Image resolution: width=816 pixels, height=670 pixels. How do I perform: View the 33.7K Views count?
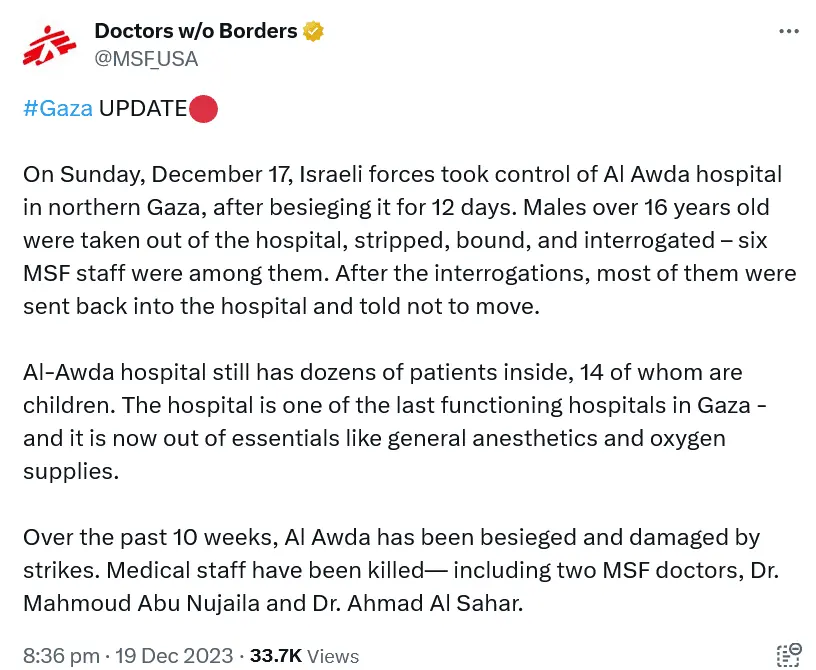304,655
